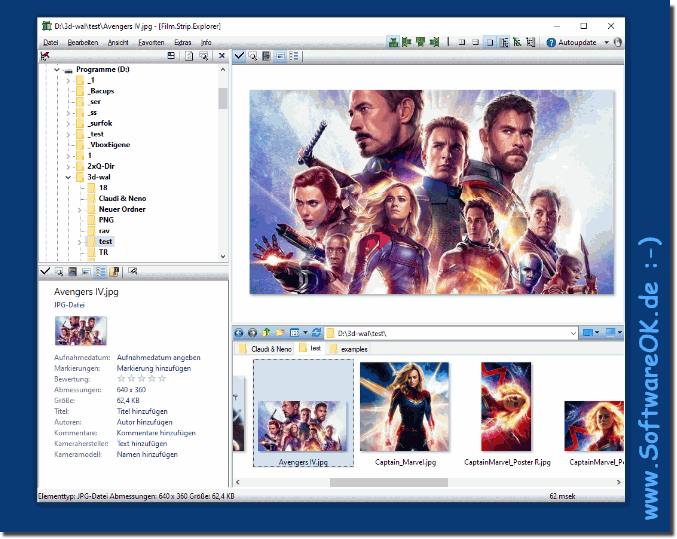Click the split-view icon above folder tree
Viewport: 677px width, 539px height.
tap(171, 56)
